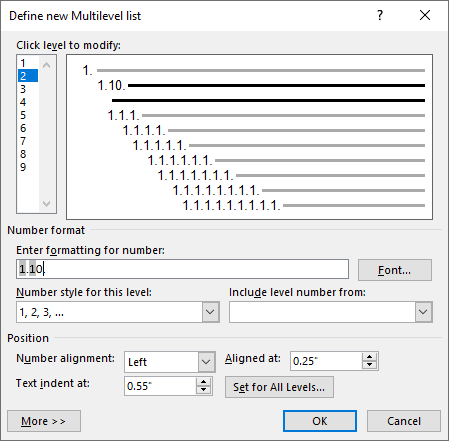Expand options with the More button
Viewport: 449px width, 441px height.
click(x=44, y=421)
